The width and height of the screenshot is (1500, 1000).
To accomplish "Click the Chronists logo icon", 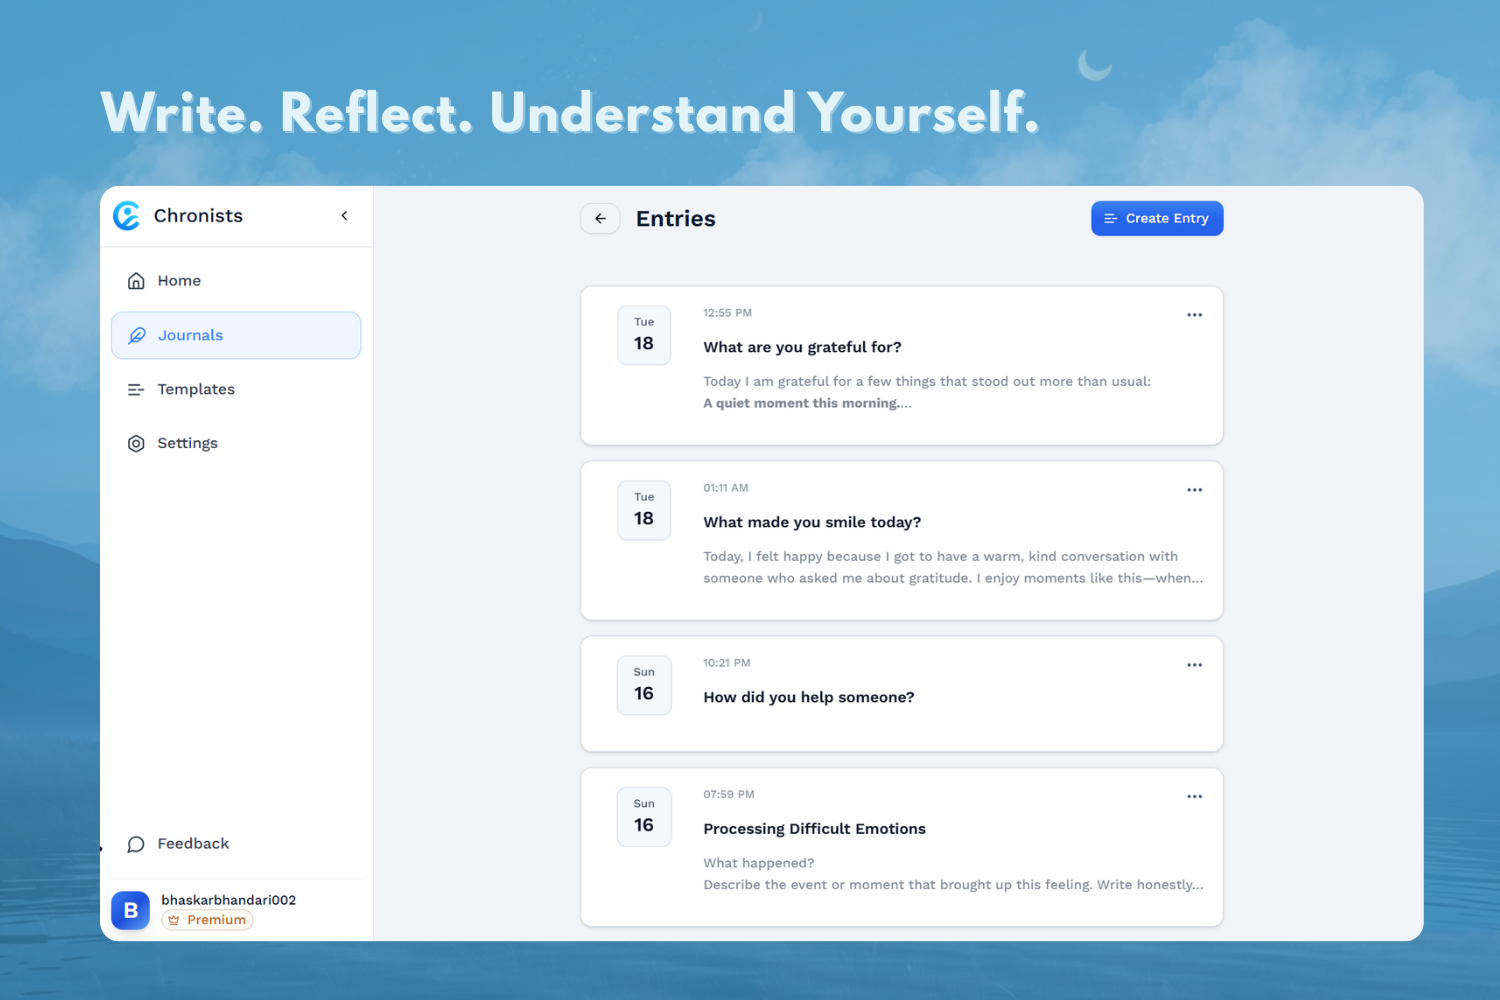I will coord(127,216).
